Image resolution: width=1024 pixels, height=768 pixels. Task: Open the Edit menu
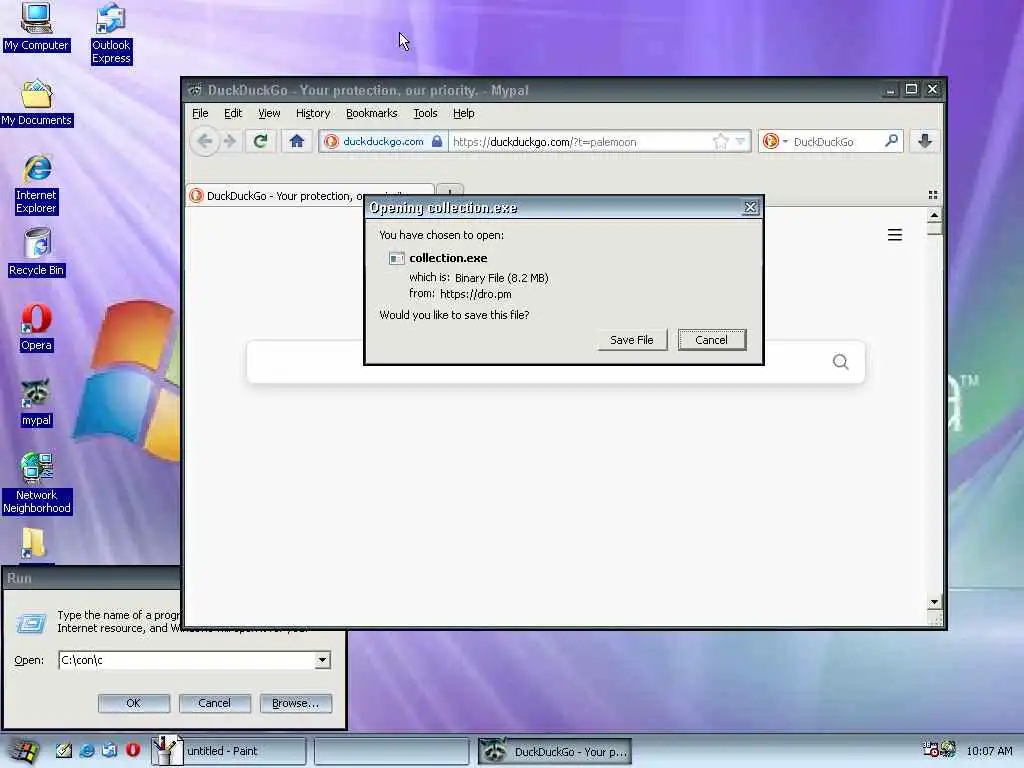[232, 113]
